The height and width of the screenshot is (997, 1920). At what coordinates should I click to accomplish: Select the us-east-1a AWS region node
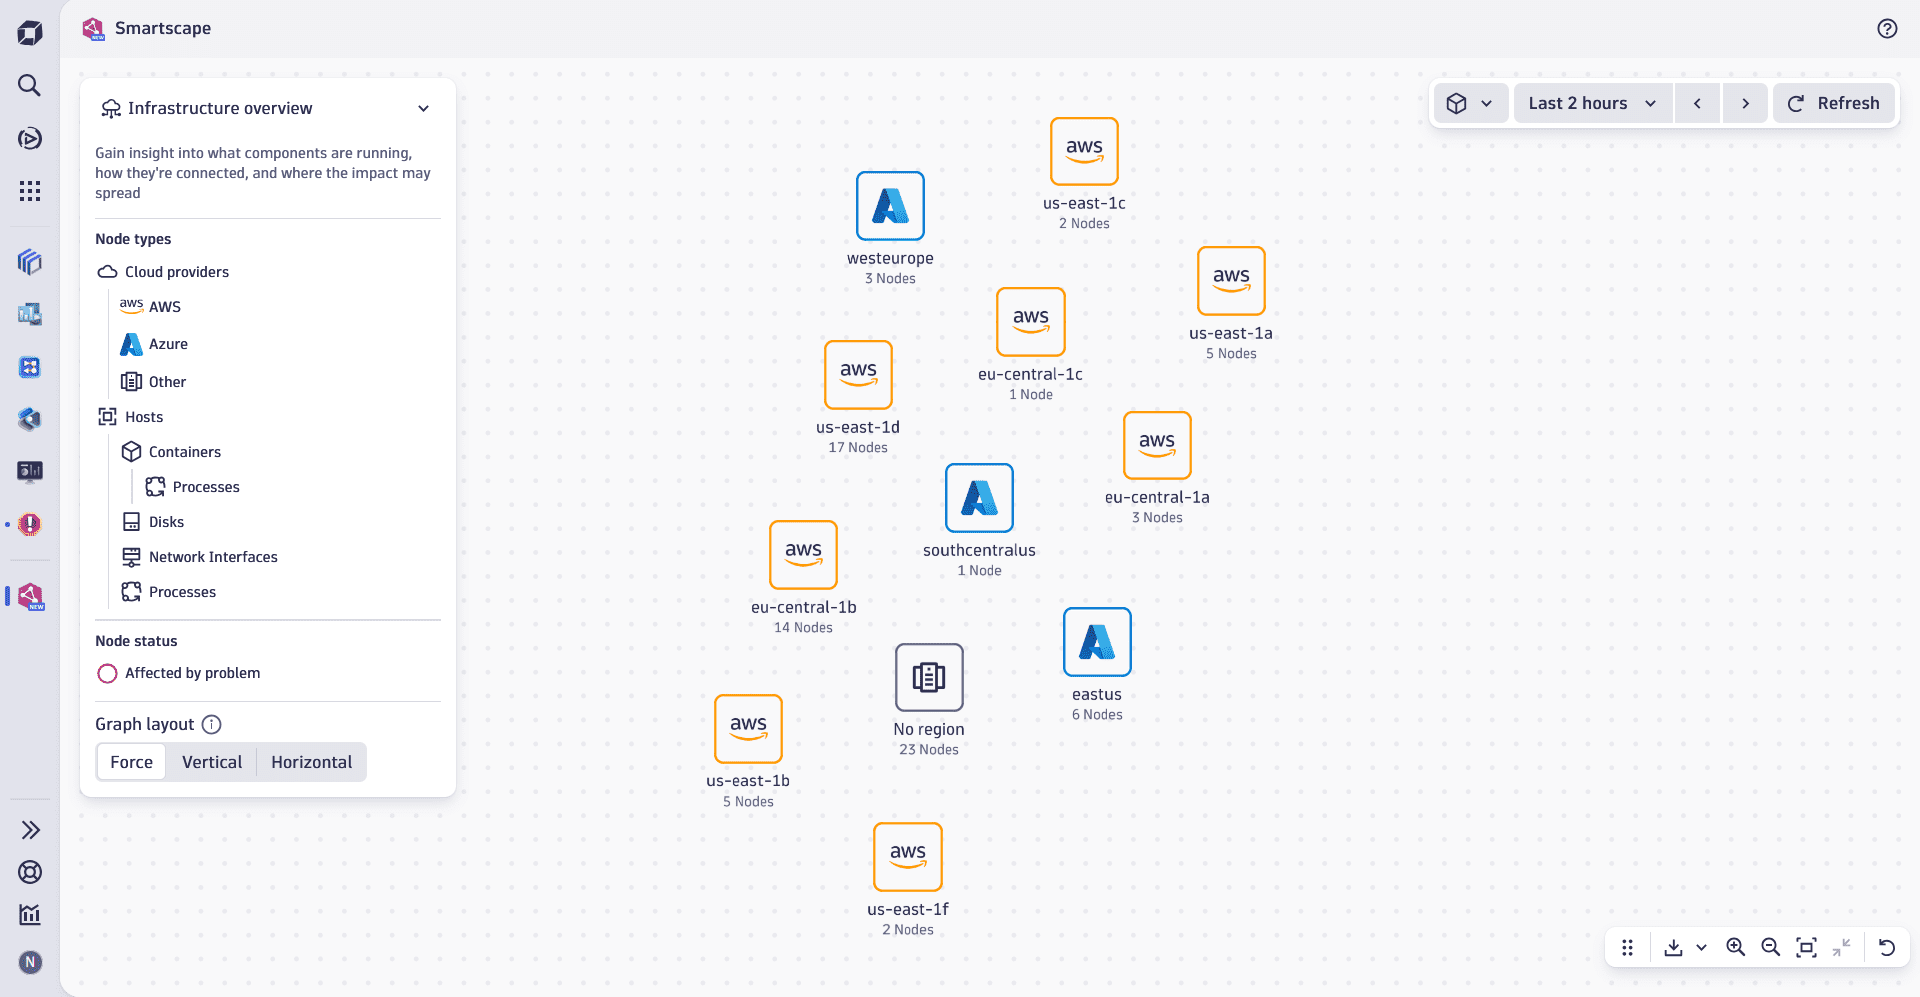coord(1231,281)
